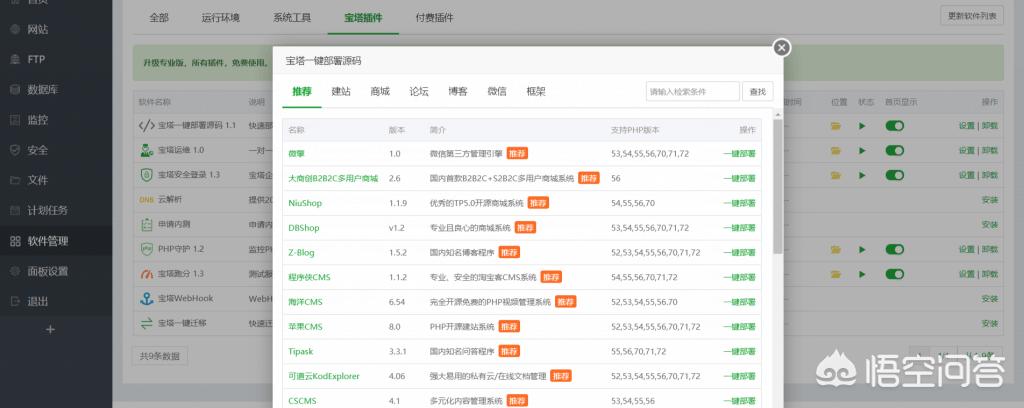Toggle 首页显示 switch for PHP守护
Image resolution: width=1024 pixels, height=408 pixels.
click(x=895, y=250)
